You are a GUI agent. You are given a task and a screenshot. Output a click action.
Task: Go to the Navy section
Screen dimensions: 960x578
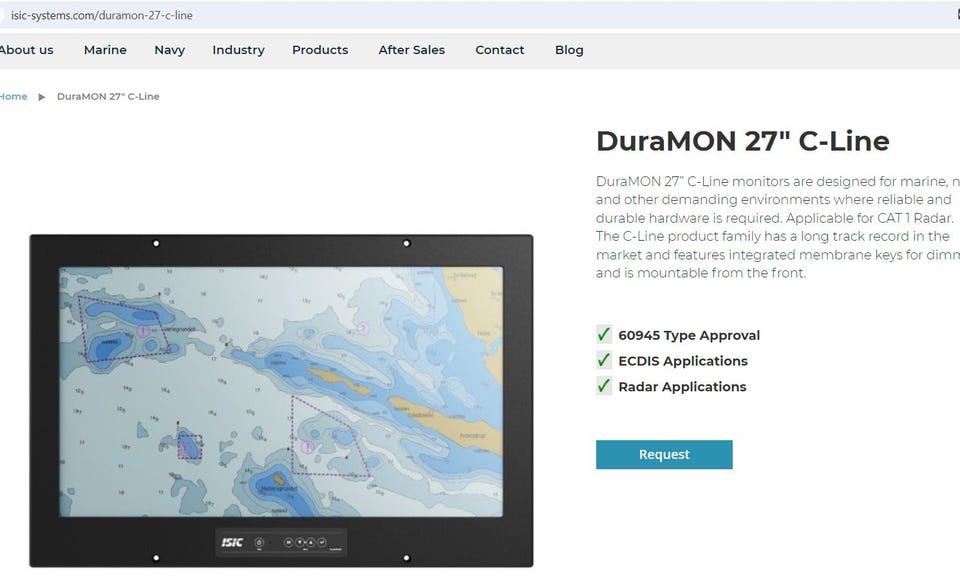tap(170, 50)
